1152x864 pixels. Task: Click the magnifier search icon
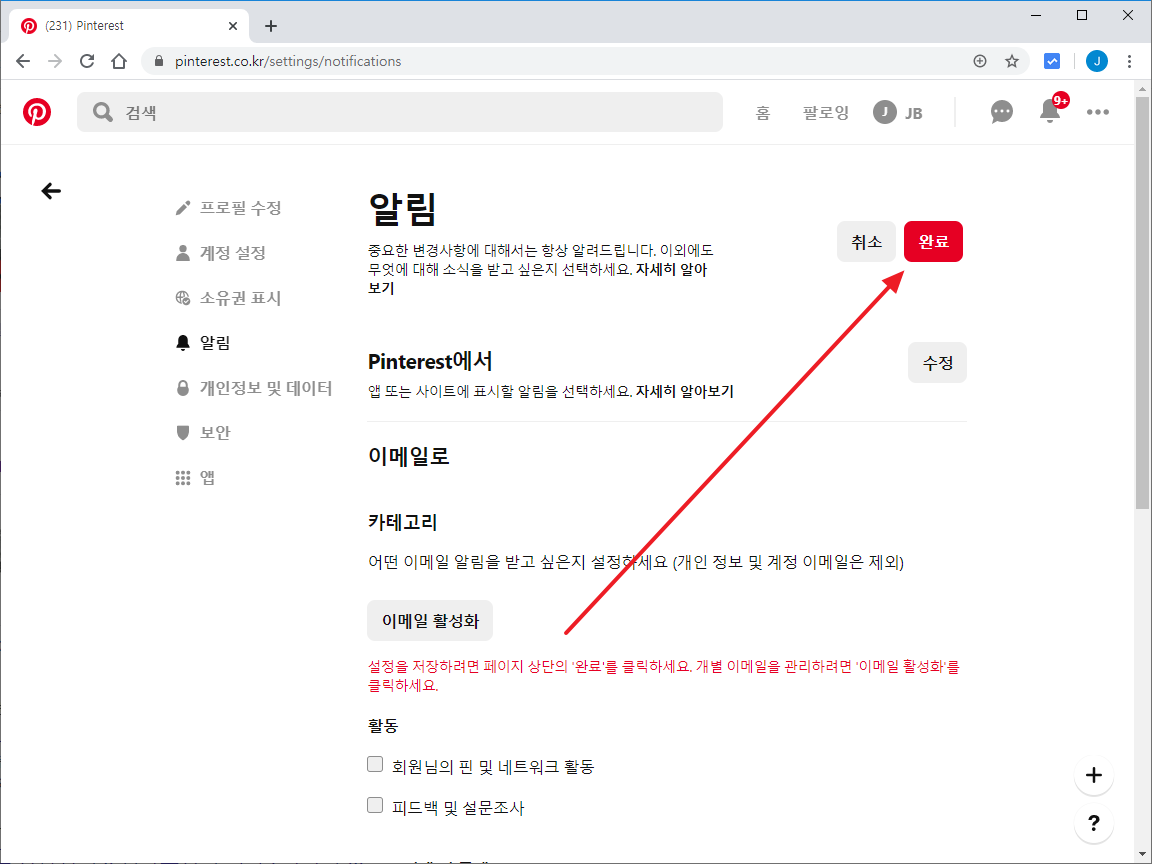[x=103, y=112]
